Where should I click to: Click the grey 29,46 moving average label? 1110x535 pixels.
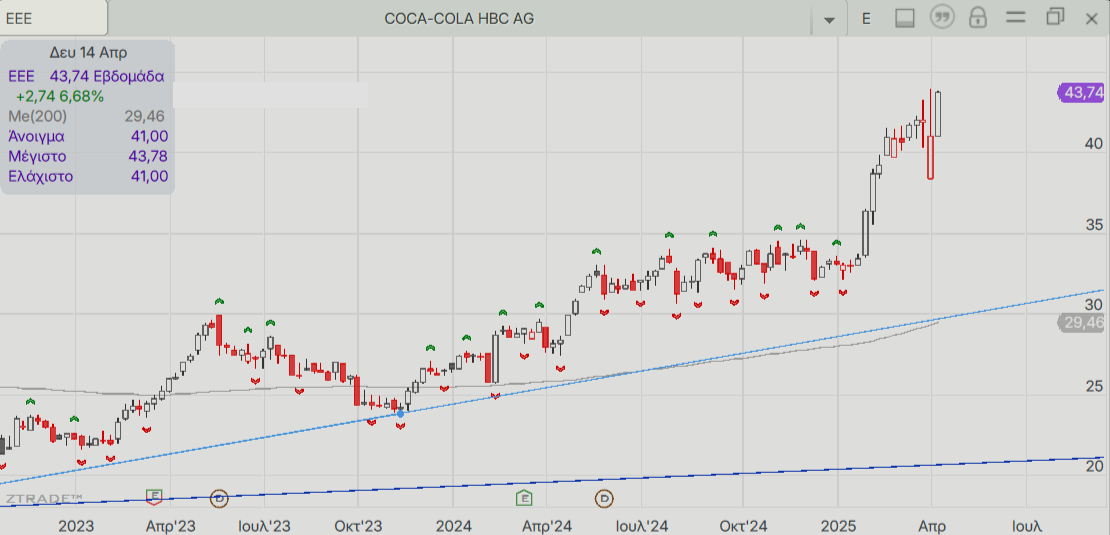1081,323
